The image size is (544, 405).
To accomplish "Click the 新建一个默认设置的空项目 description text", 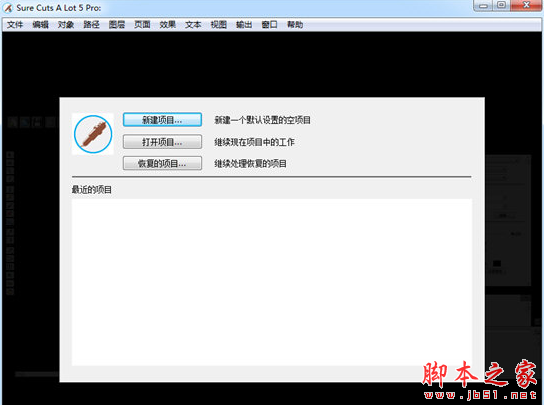I will tap(262, 120).
